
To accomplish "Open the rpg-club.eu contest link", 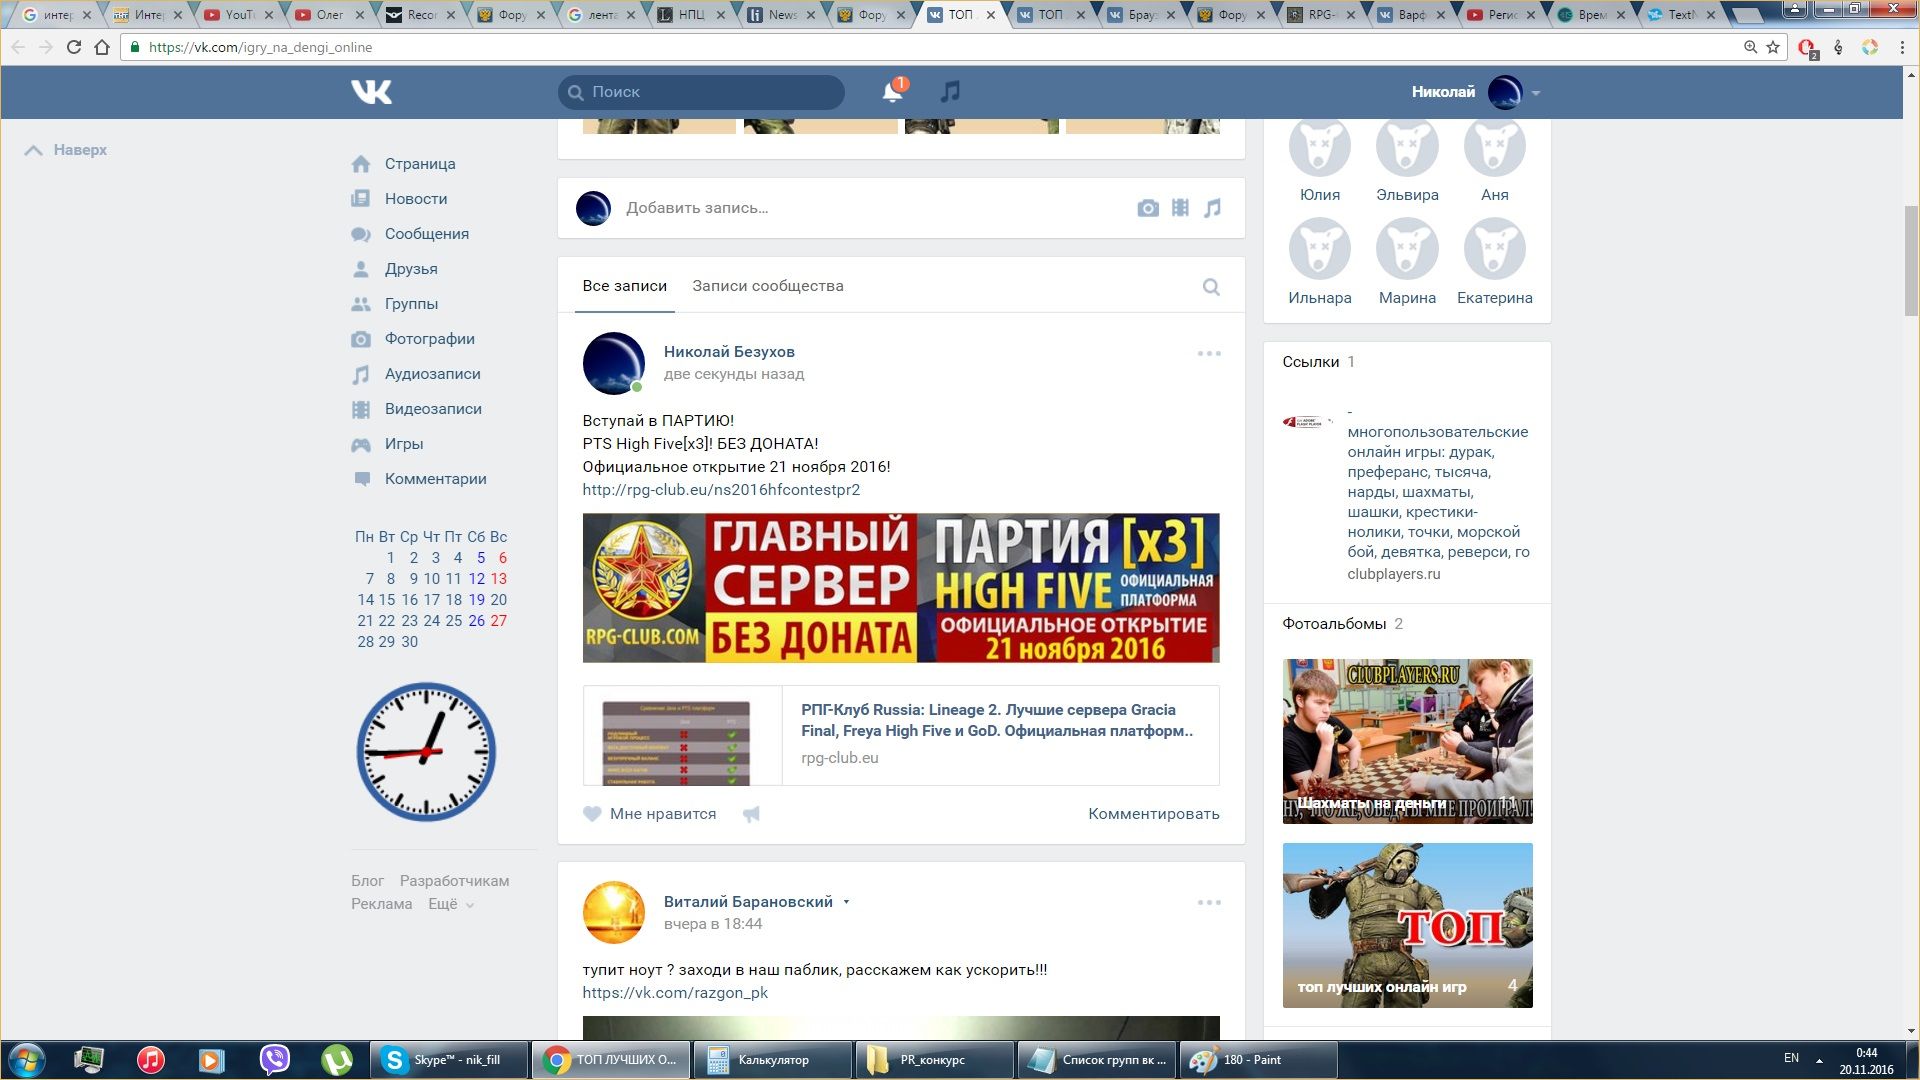I will coord(721,490).
